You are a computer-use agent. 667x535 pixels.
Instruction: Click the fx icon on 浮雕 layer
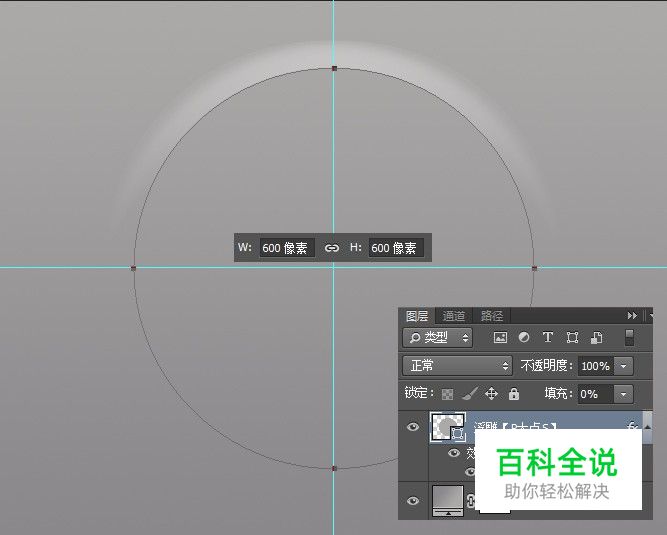coord(632,425)
